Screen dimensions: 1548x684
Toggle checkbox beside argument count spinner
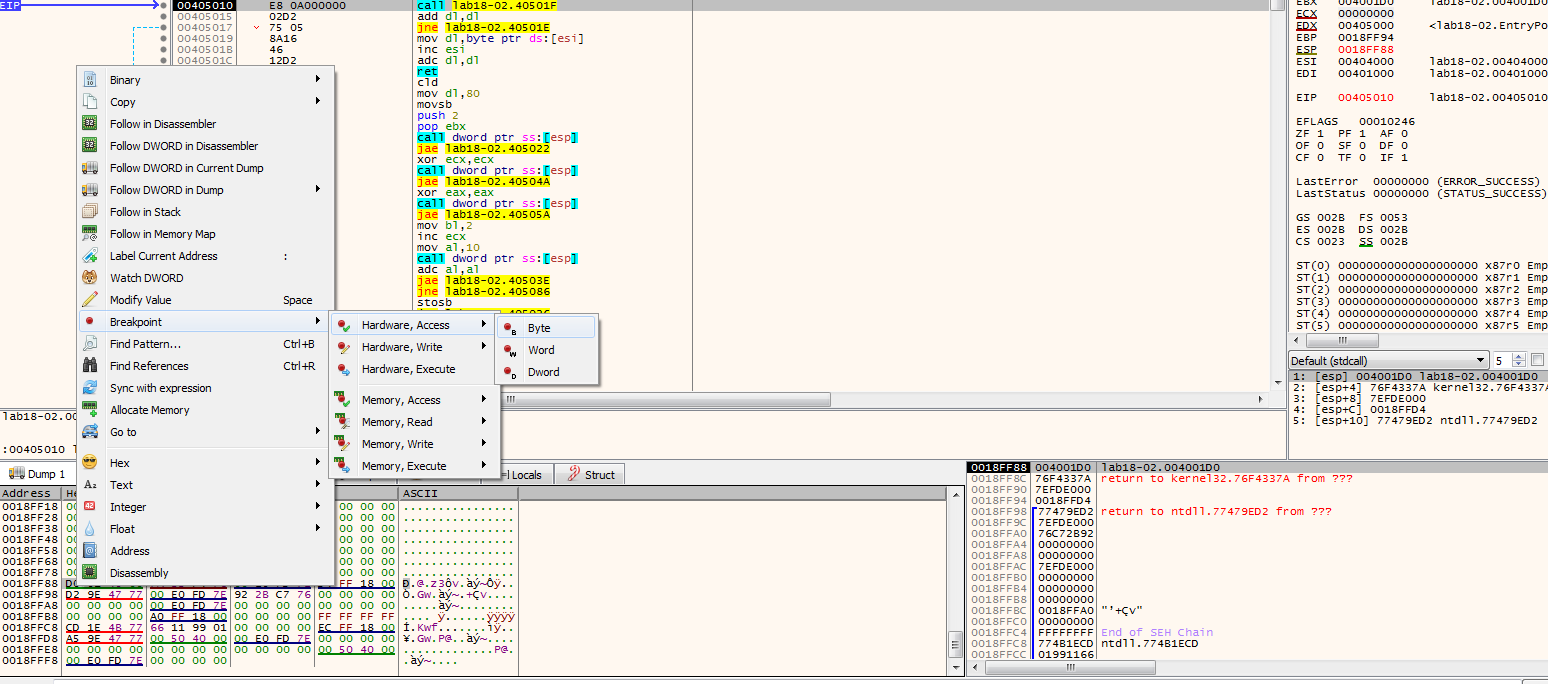(1538, 360)
